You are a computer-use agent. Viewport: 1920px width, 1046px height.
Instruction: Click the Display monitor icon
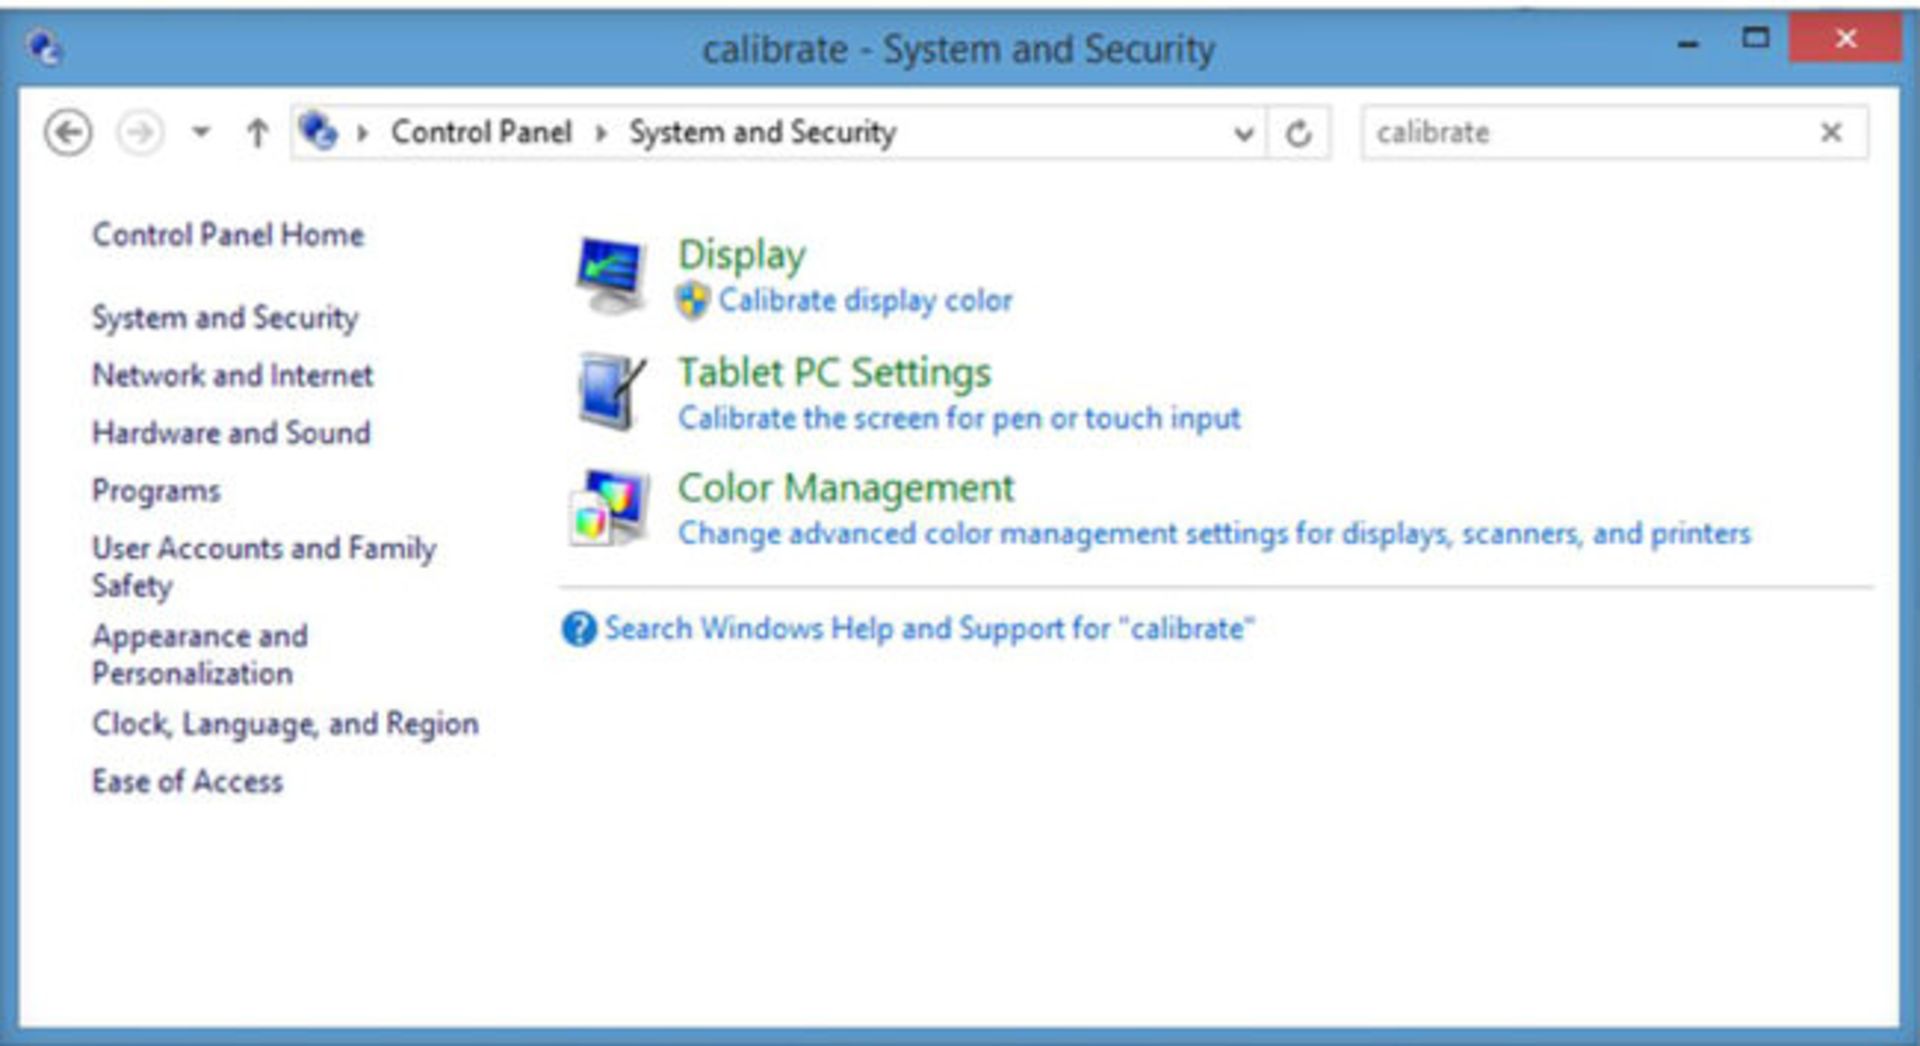(x=610, y=275)
